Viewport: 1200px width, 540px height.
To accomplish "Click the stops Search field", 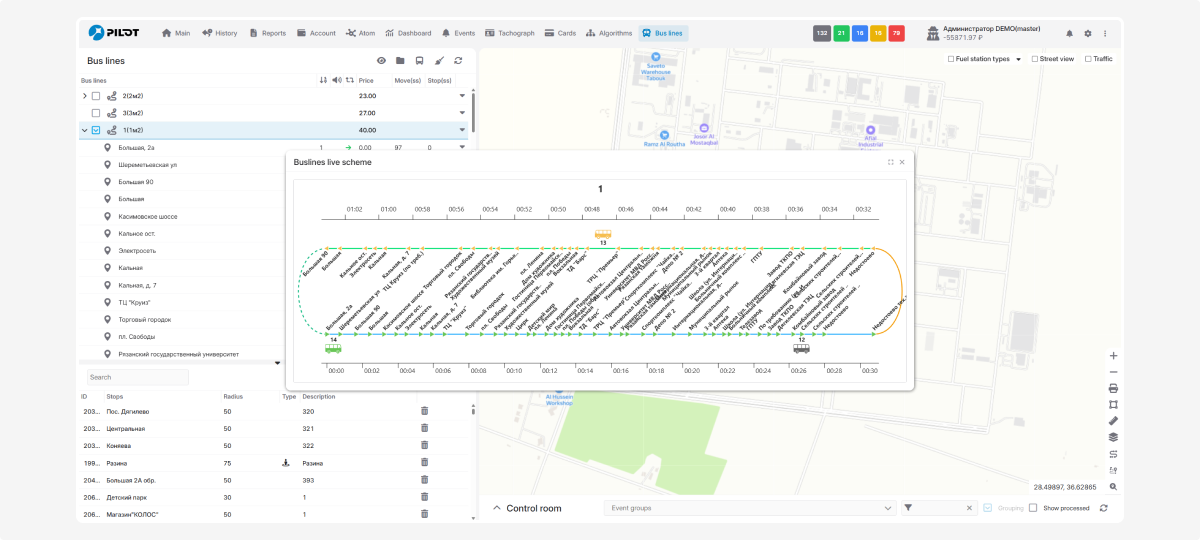I will (136, 377).
